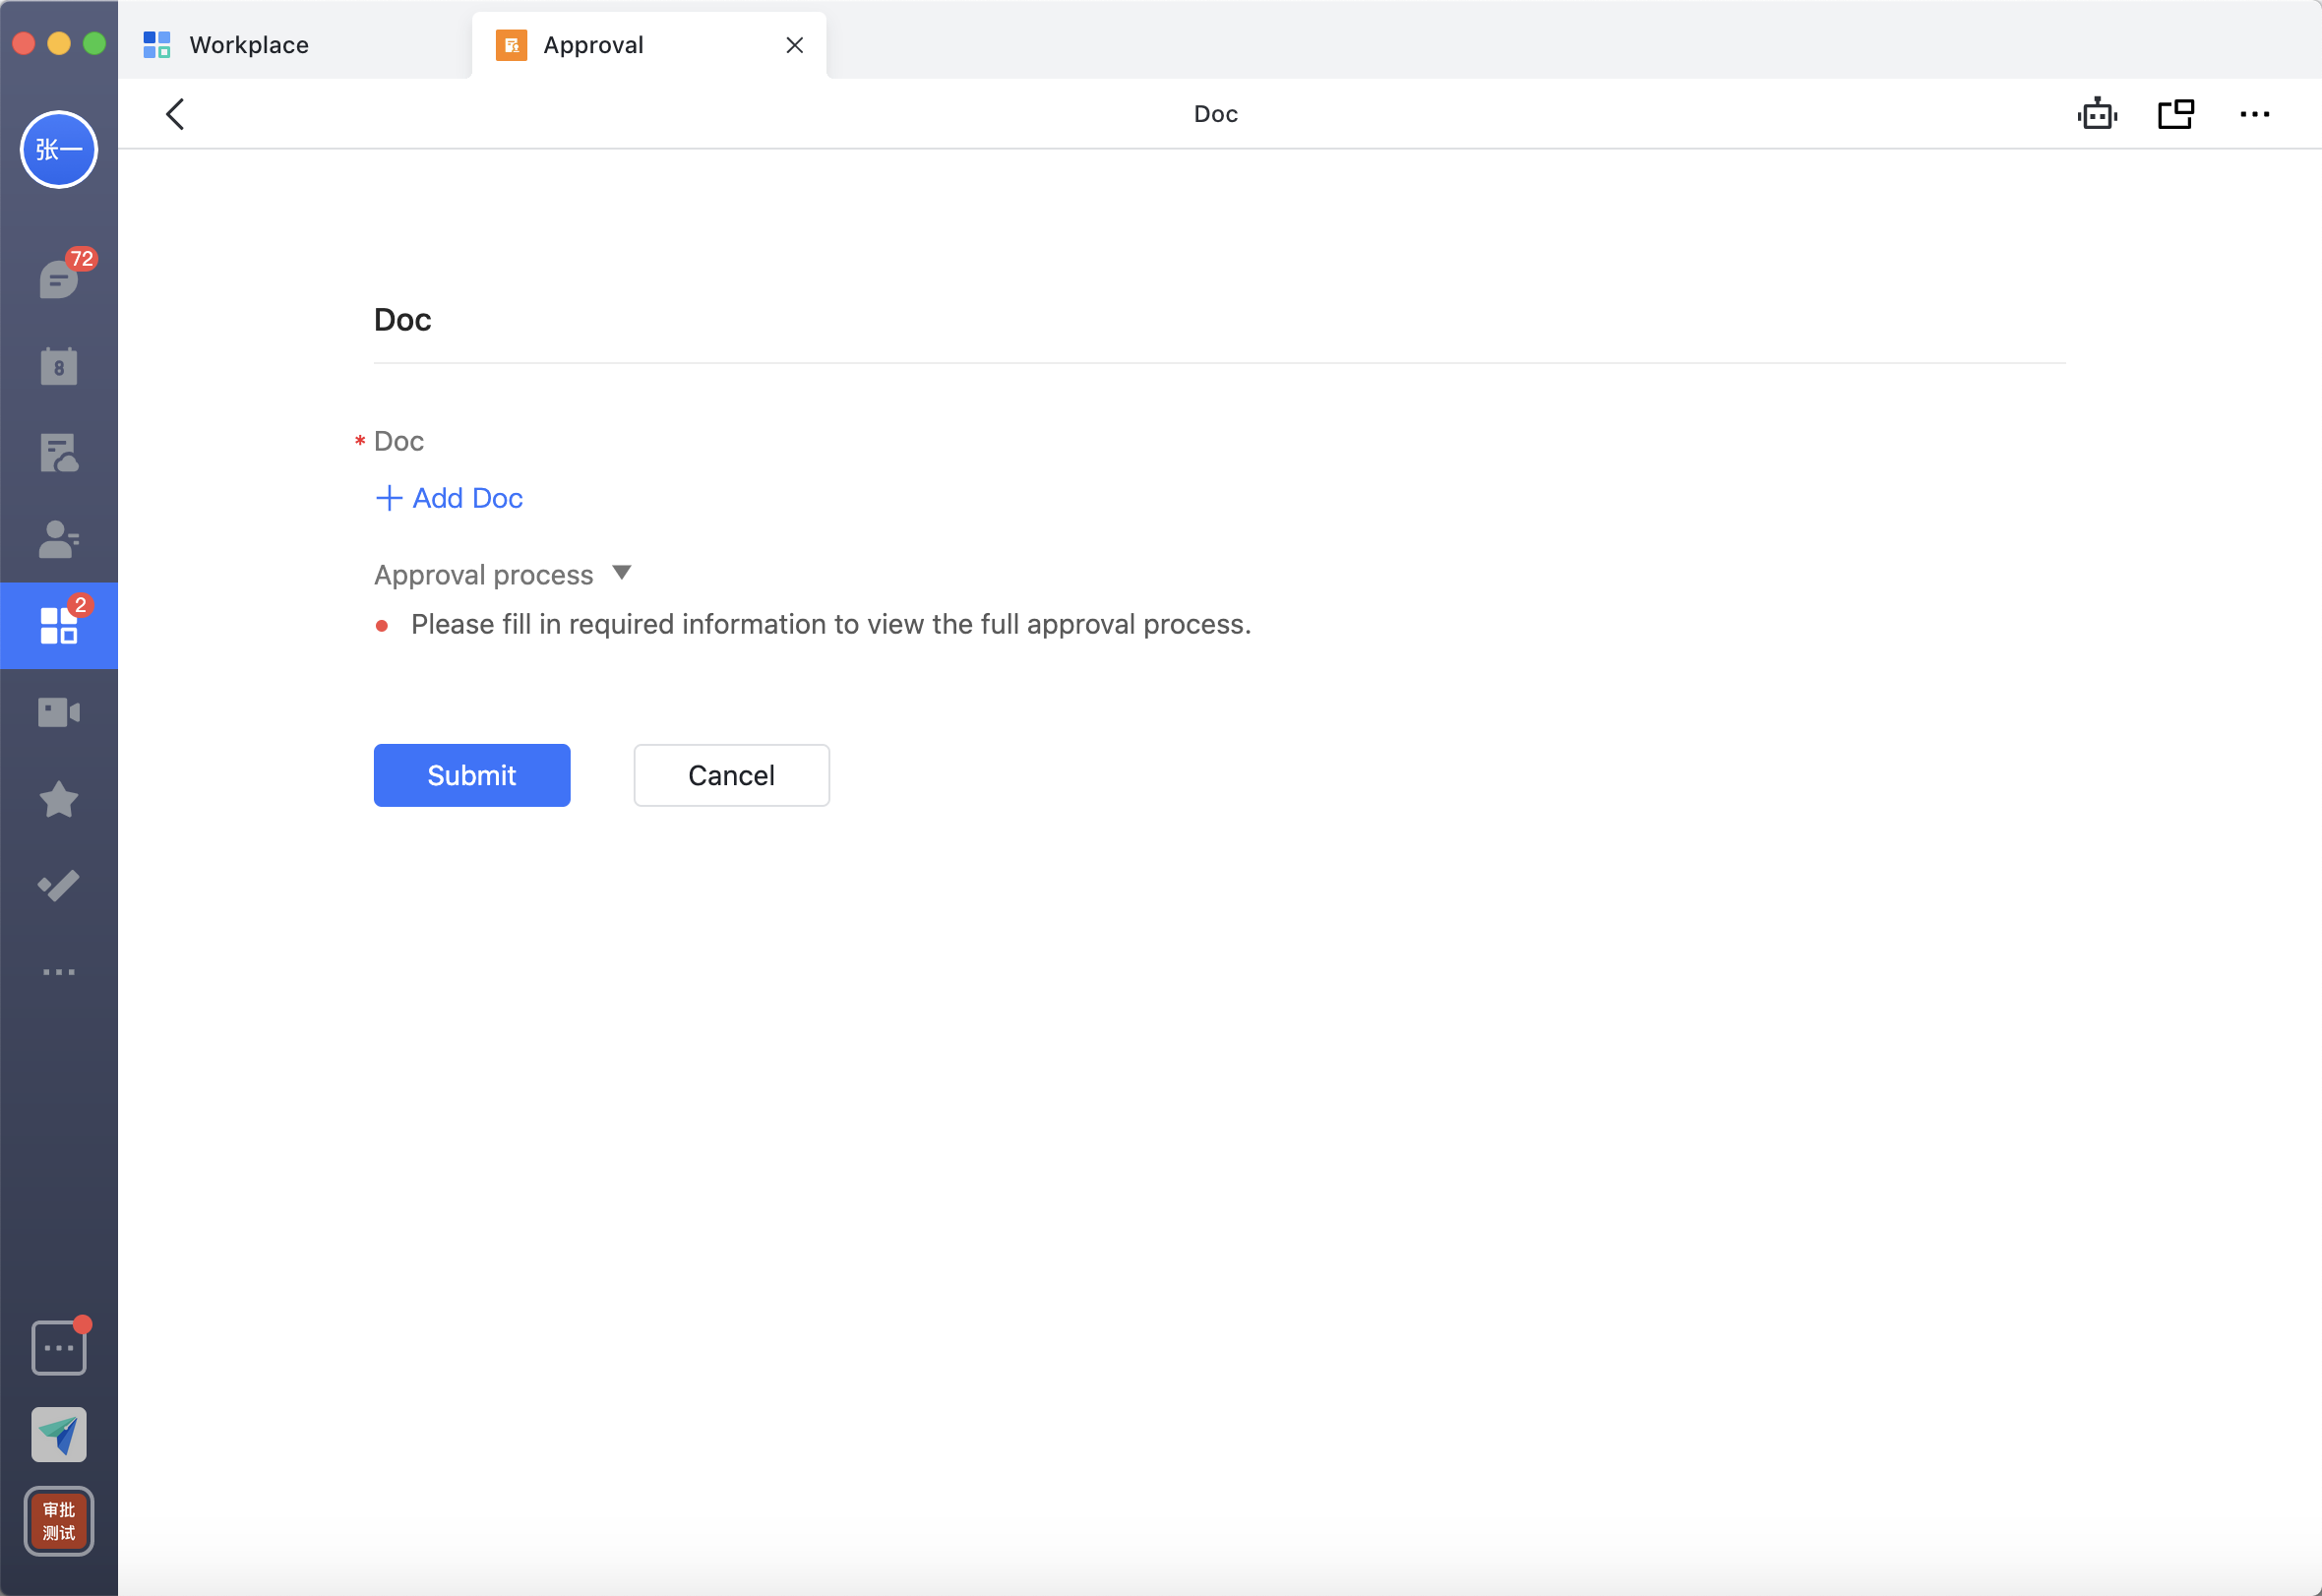
Task: Click the macOS green zoom window button
Action: [95, 44]
